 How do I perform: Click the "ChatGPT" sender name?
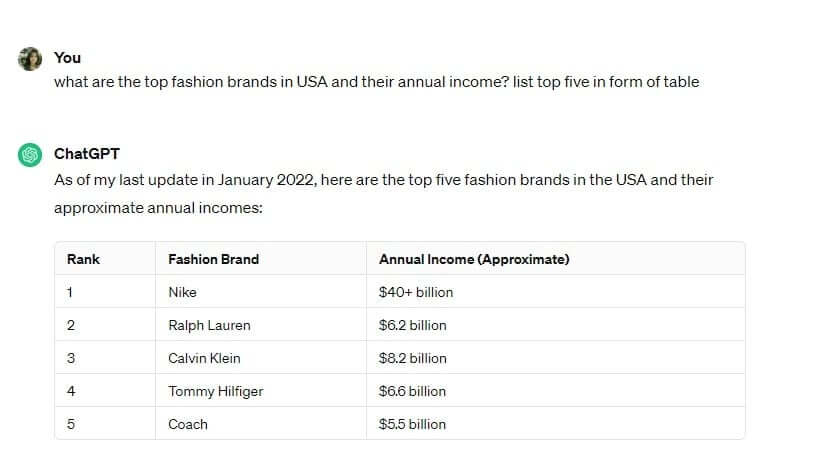[x=87, y=153]
